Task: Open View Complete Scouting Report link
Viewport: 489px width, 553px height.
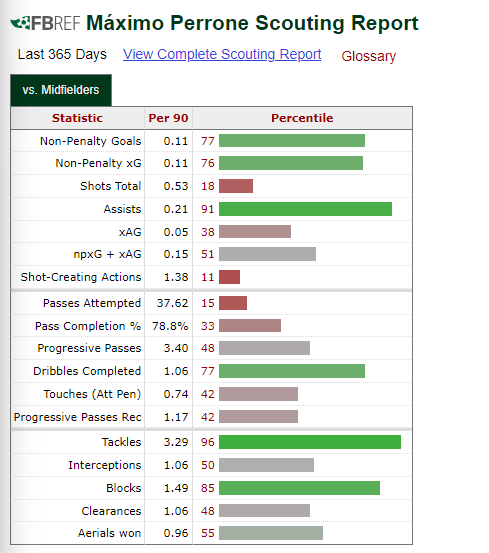Action: [222, 54]
